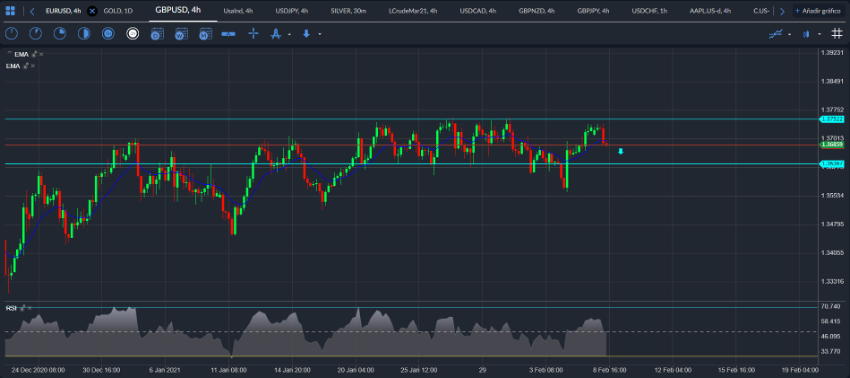Open RSI indicator settings
The width and height of the screenshot is (850, 378).
pyautogui.click(x=22, y=308)
